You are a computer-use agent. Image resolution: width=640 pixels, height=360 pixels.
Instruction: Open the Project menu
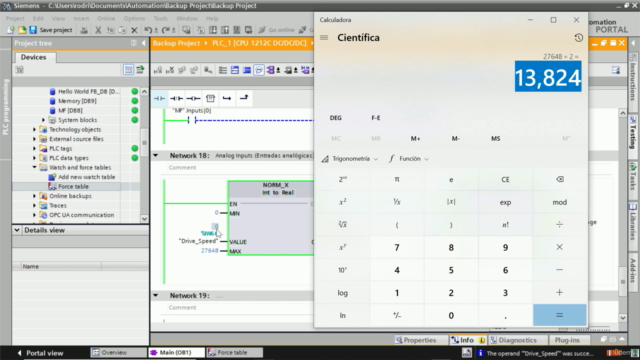(x=15, y=18)
